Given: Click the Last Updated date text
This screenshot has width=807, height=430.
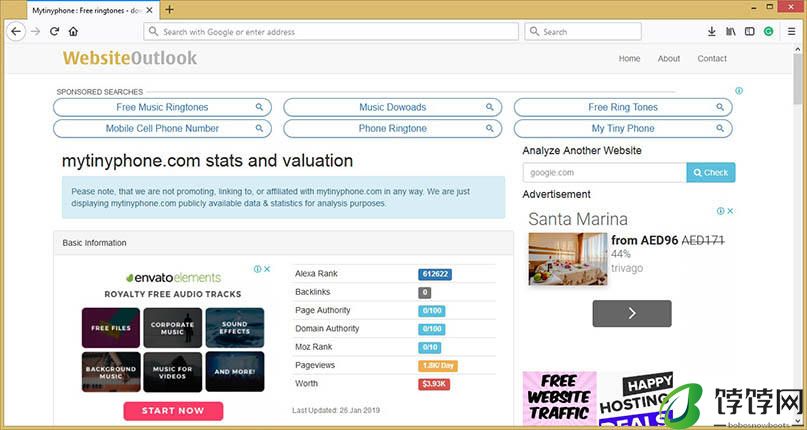Looking at the screenshot, I should [336, 410].
